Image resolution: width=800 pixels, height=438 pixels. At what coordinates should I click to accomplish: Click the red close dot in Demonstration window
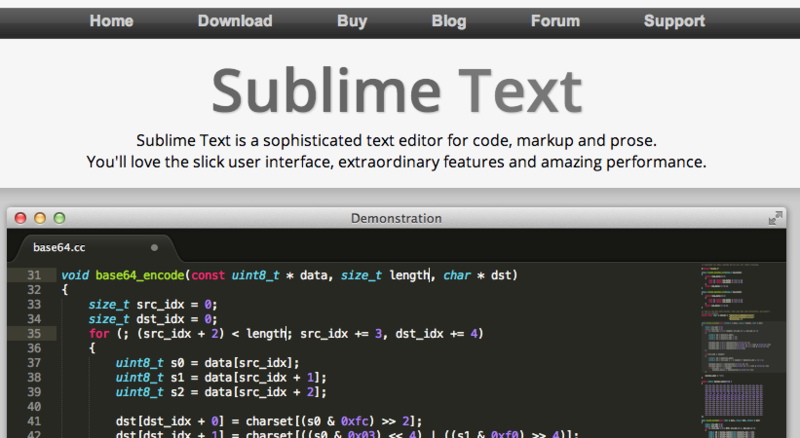click(20, 218)
